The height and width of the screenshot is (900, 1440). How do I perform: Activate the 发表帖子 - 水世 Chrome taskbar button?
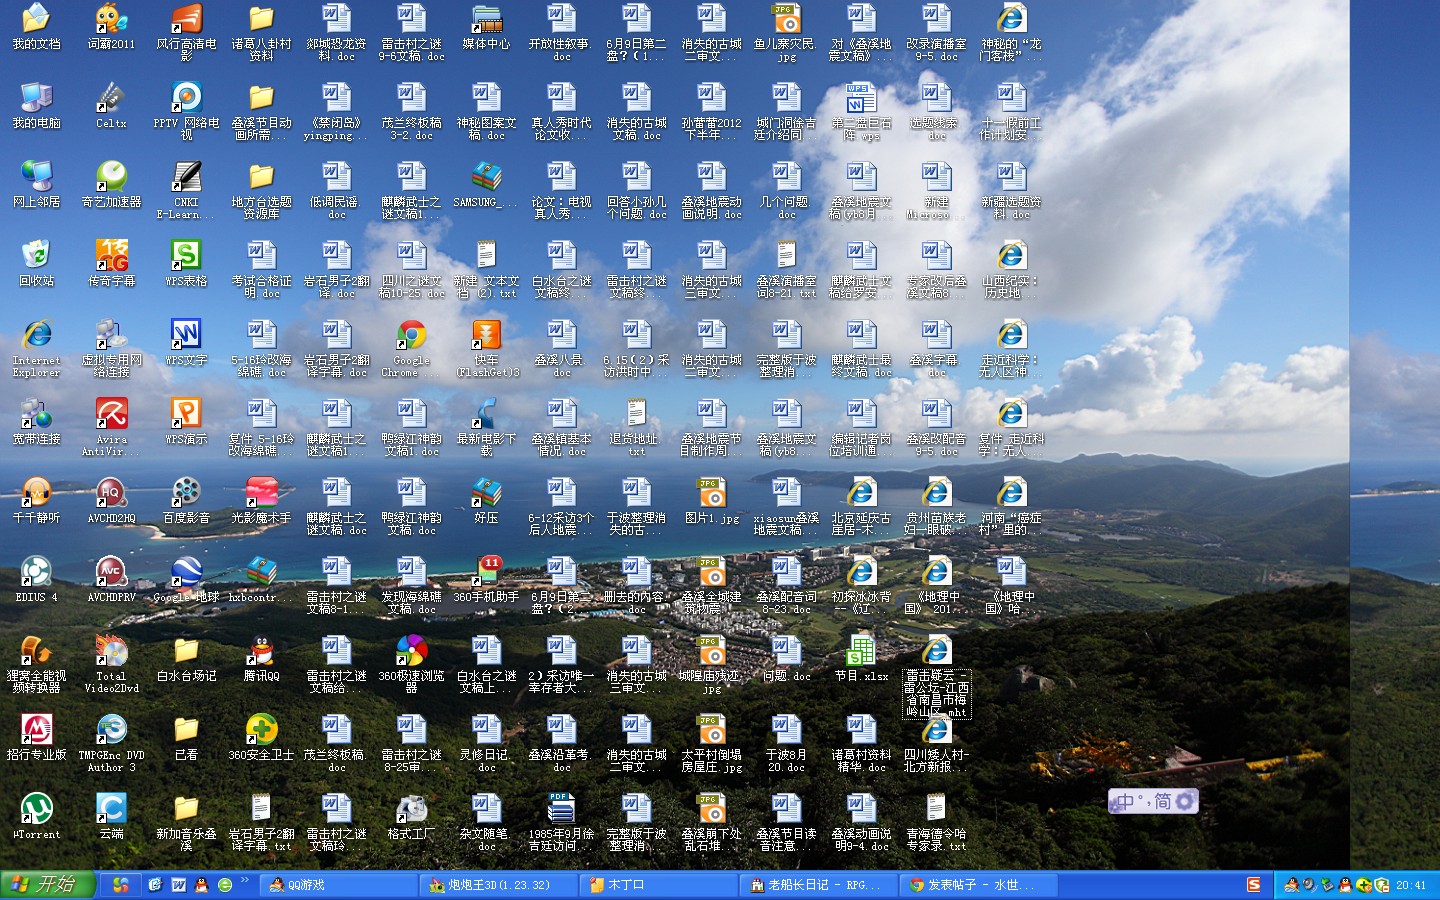[x=977, y=885]
